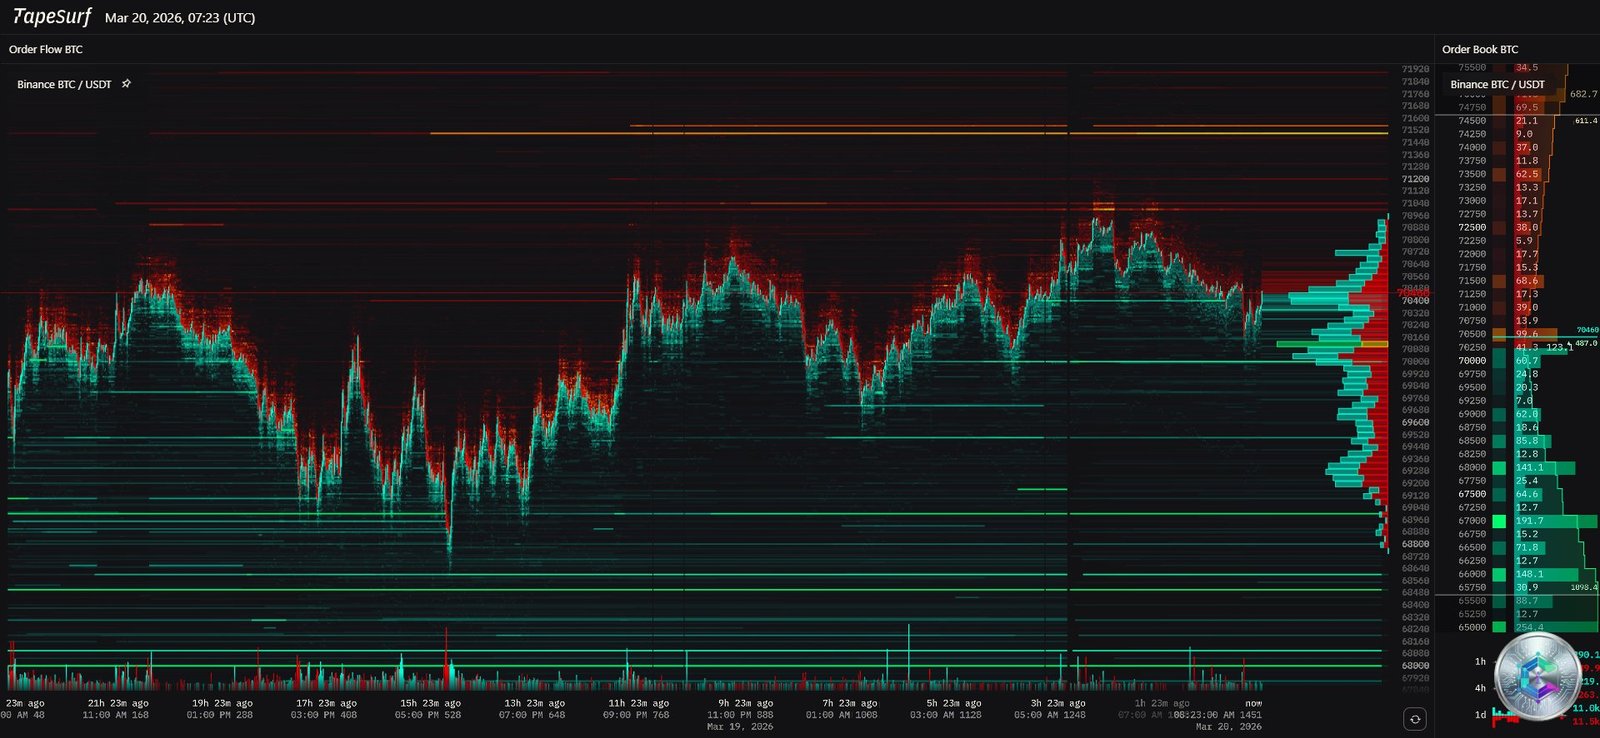This screenshot has width=1600, height=738.
Task: Click the 3h 23m ago time label
Action: (x=1058, y=703)
